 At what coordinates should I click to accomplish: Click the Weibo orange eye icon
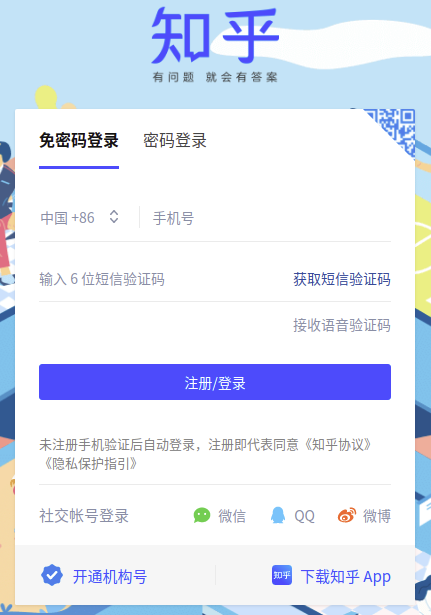point(347,515)
